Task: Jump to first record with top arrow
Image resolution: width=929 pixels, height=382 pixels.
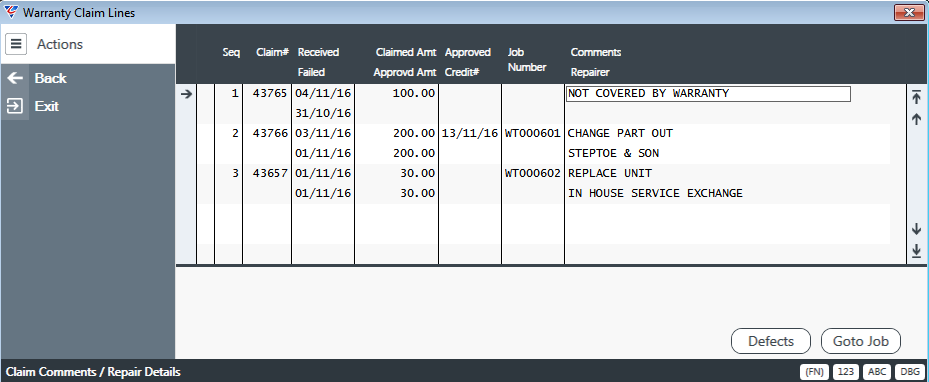Action: click(x=916, y=97)
